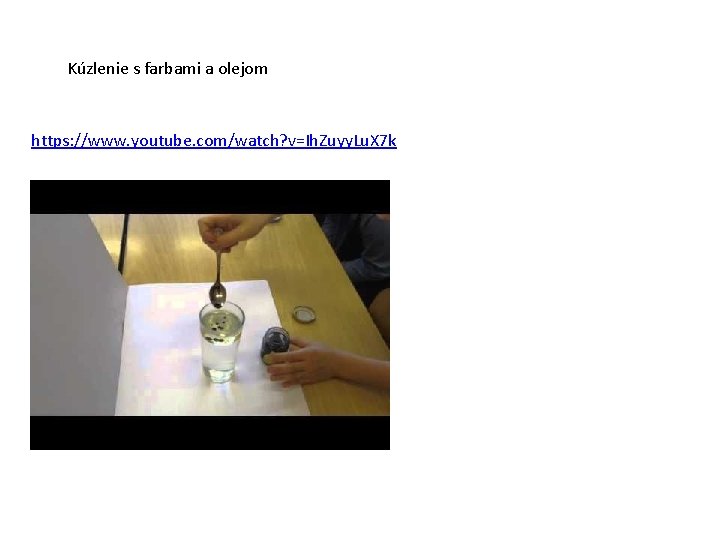Click the dark jar beside the hand
This screenshot has width=720, height=540.
[275, 343]
